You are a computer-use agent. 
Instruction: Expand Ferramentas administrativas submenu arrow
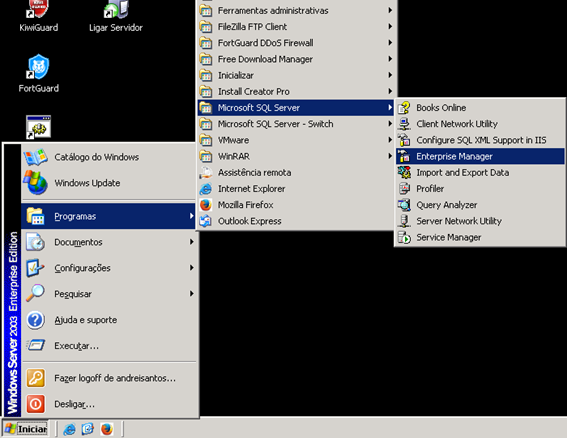tap(390, 10)
